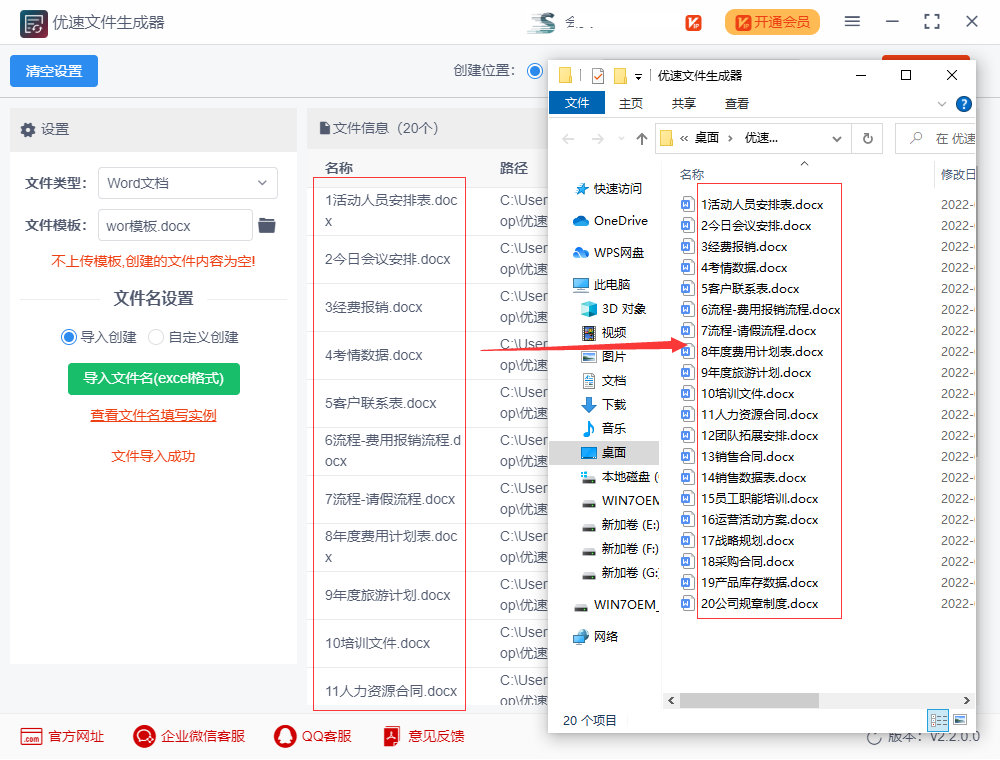The image size is (1000, 760).
Task: Select 此电脑 in Explorer sidebar
Action: point(601,284)
